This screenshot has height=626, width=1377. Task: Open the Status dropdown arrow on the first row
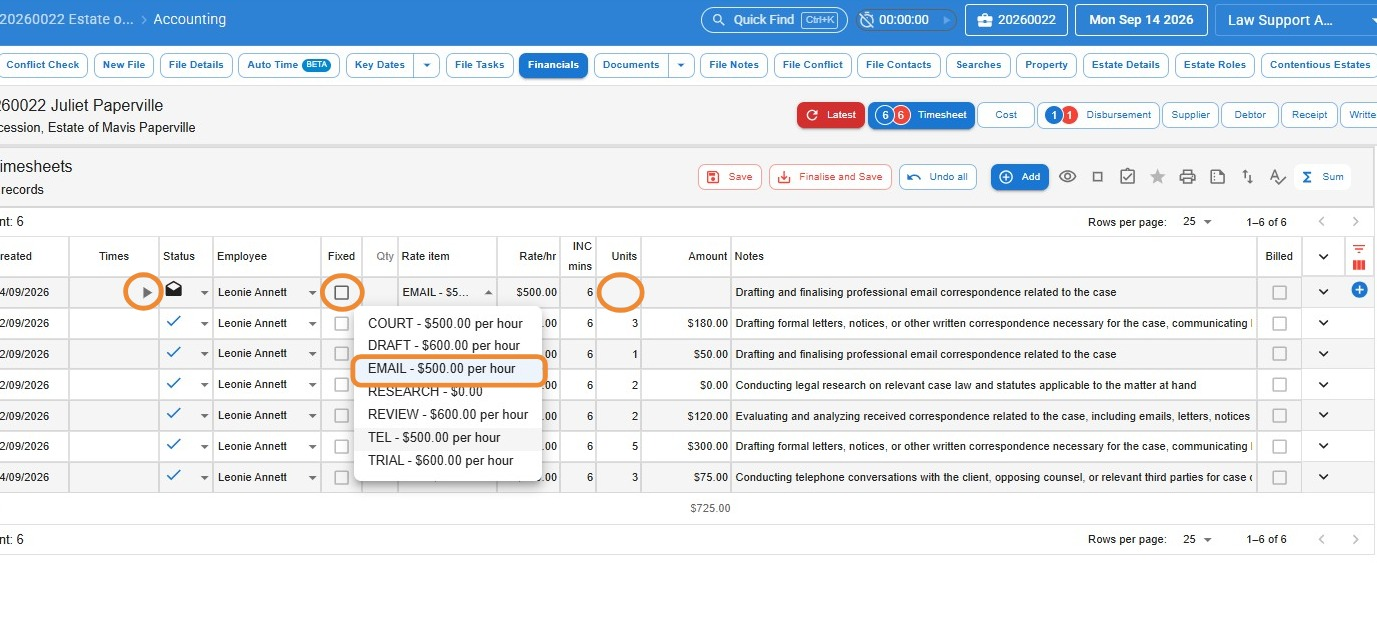pyautogui.click(x=205, y=293)
